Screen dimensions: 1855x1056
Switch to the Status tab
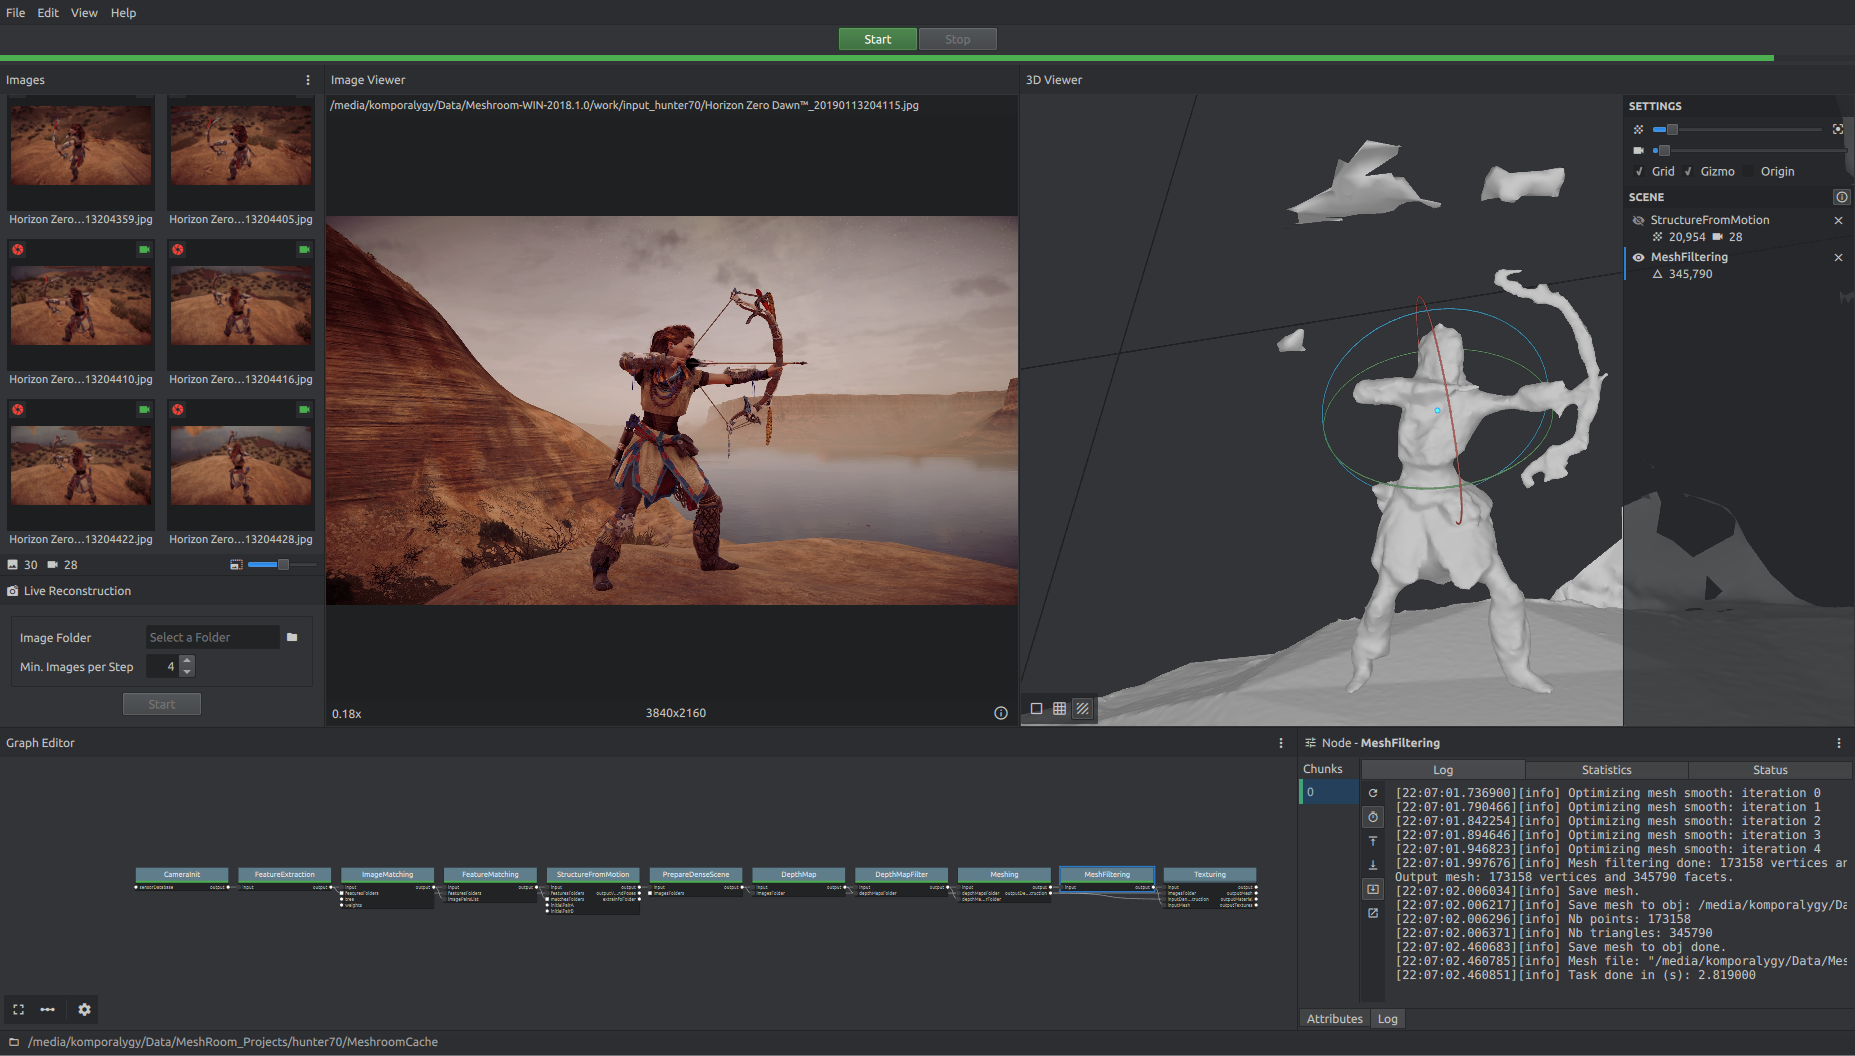(x=1769, y=770)
